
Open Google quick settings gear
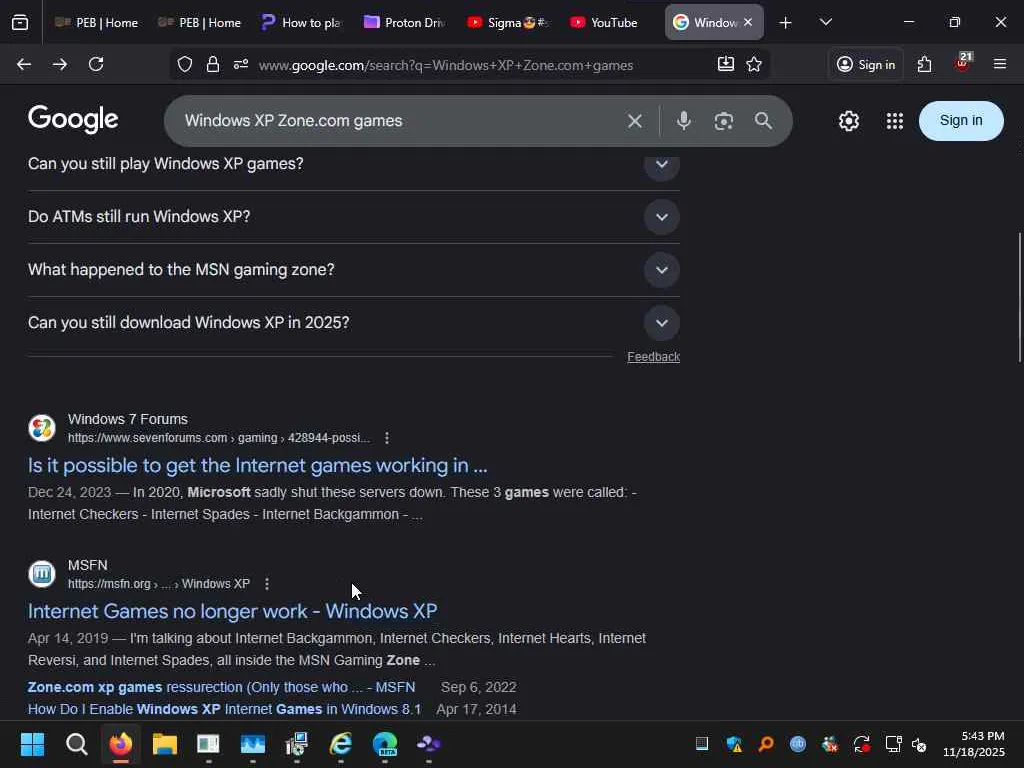click(x=848, y=121)
